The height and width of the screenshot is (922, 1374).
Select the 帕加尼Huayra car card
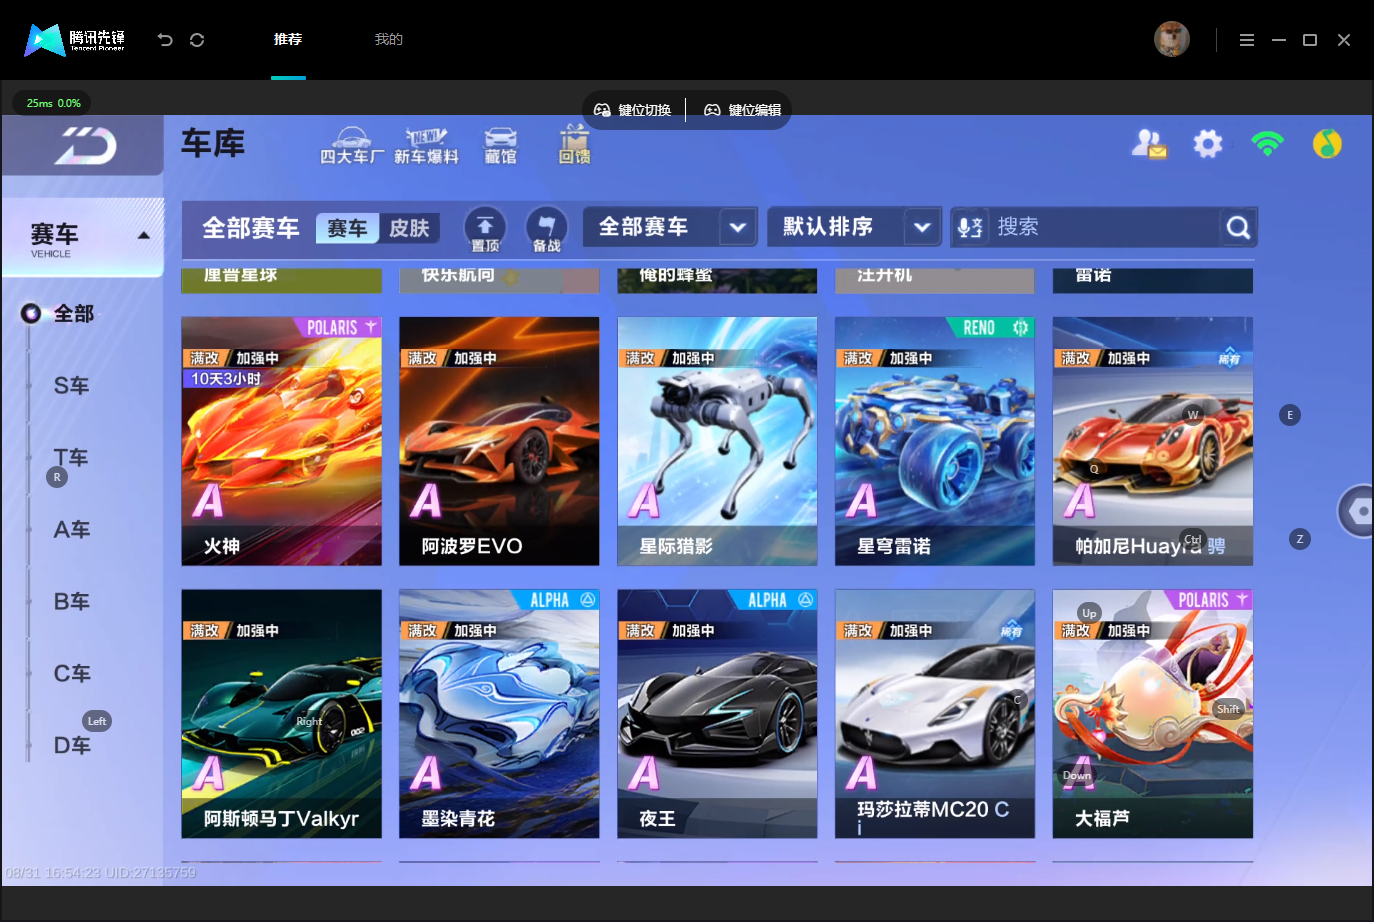(x=1153, y=441)
